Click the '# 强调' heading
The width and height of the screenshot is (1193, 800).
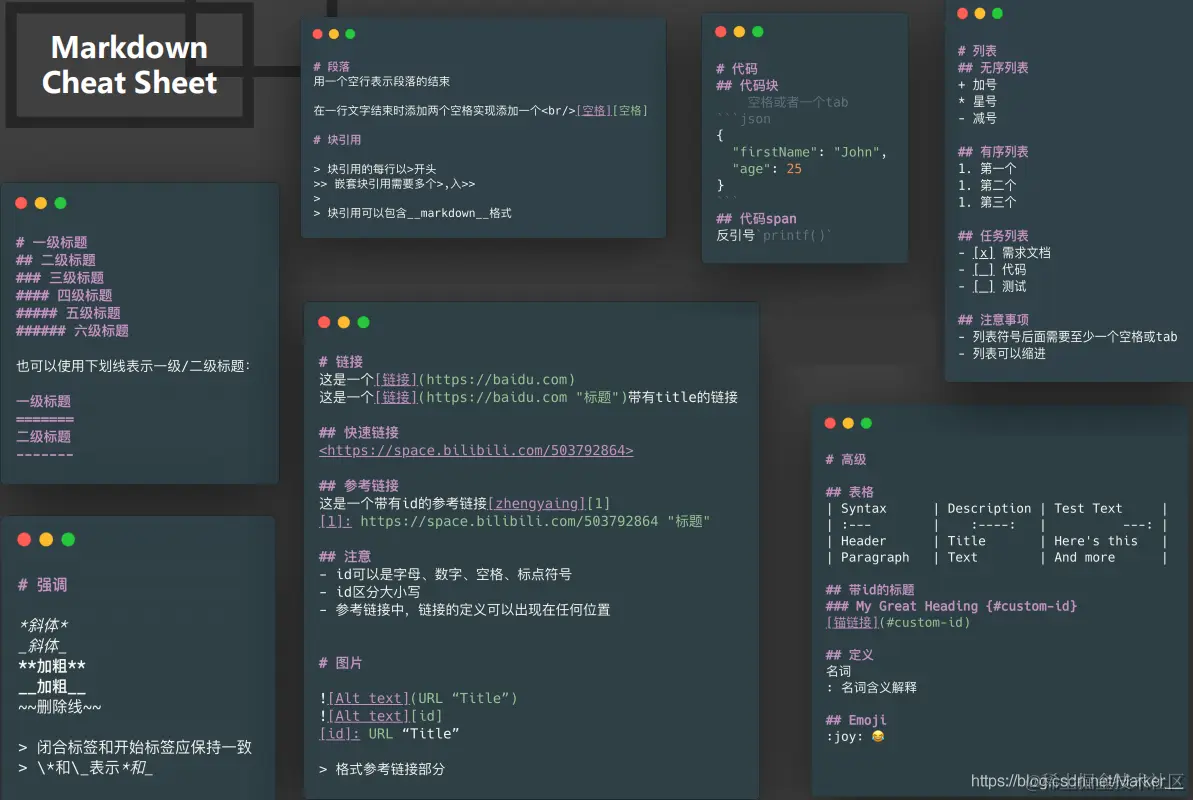[43, 585]
